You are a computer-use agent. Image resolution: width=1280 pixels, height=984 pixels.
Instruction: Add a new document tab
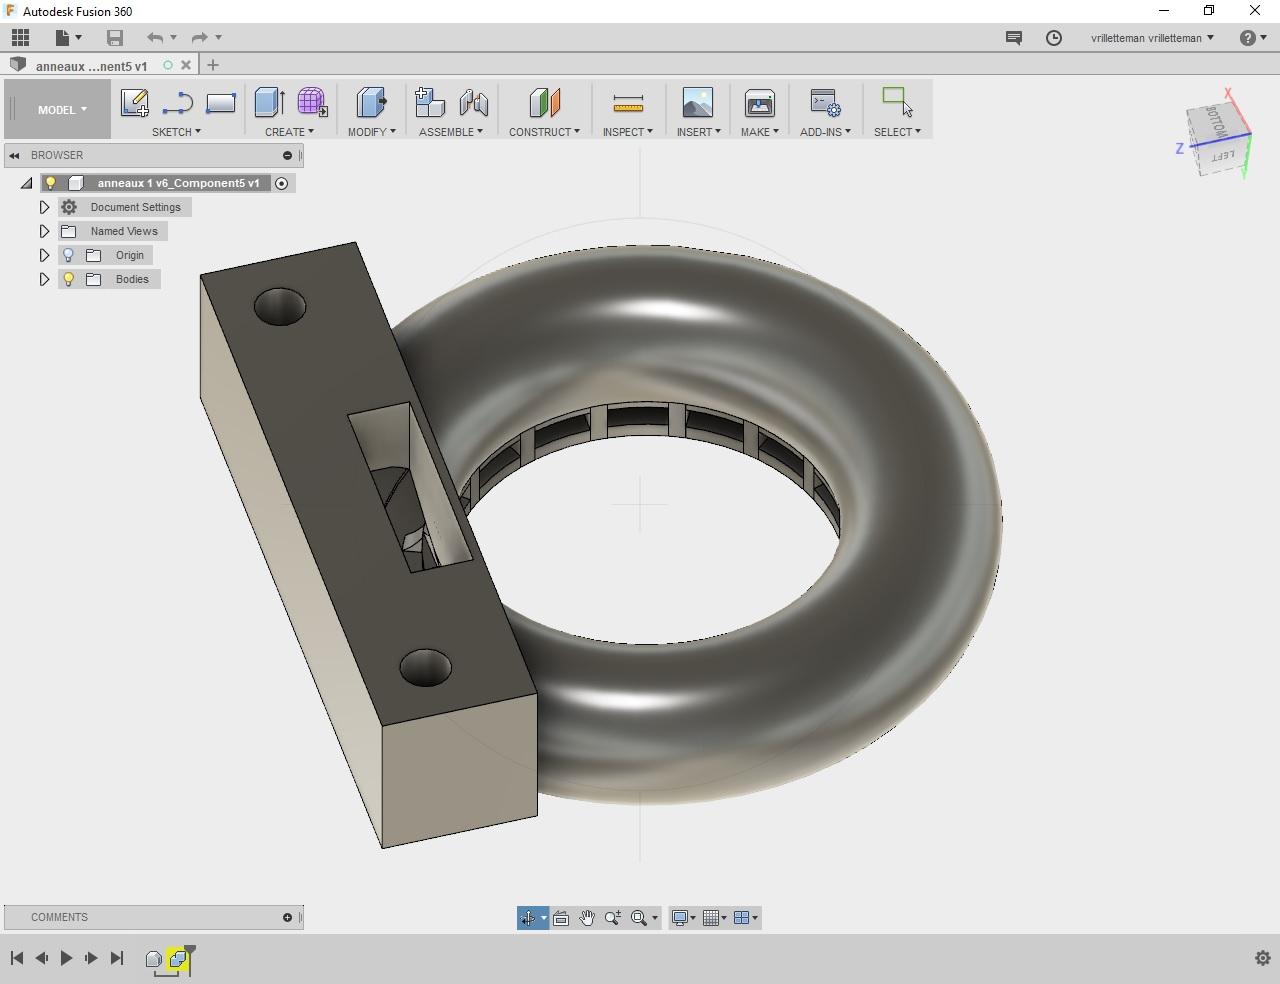[213, 65]
